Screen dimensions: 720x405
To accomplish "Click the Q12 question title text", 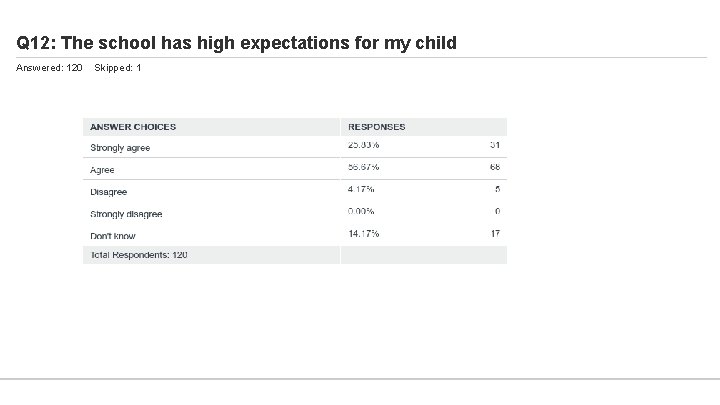I will [237, 43].
